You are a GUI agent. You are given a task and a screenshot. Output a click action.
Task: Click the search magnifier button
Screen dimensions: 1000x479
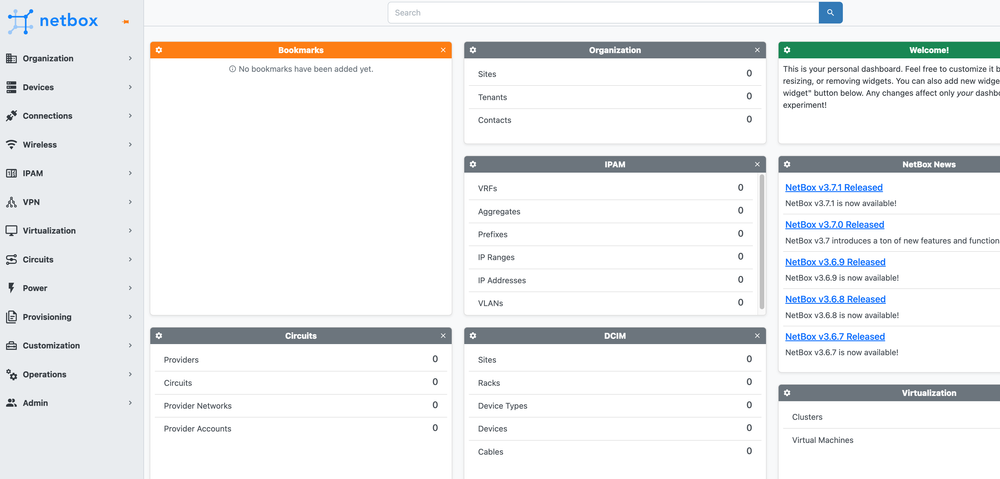click(830, 13)
